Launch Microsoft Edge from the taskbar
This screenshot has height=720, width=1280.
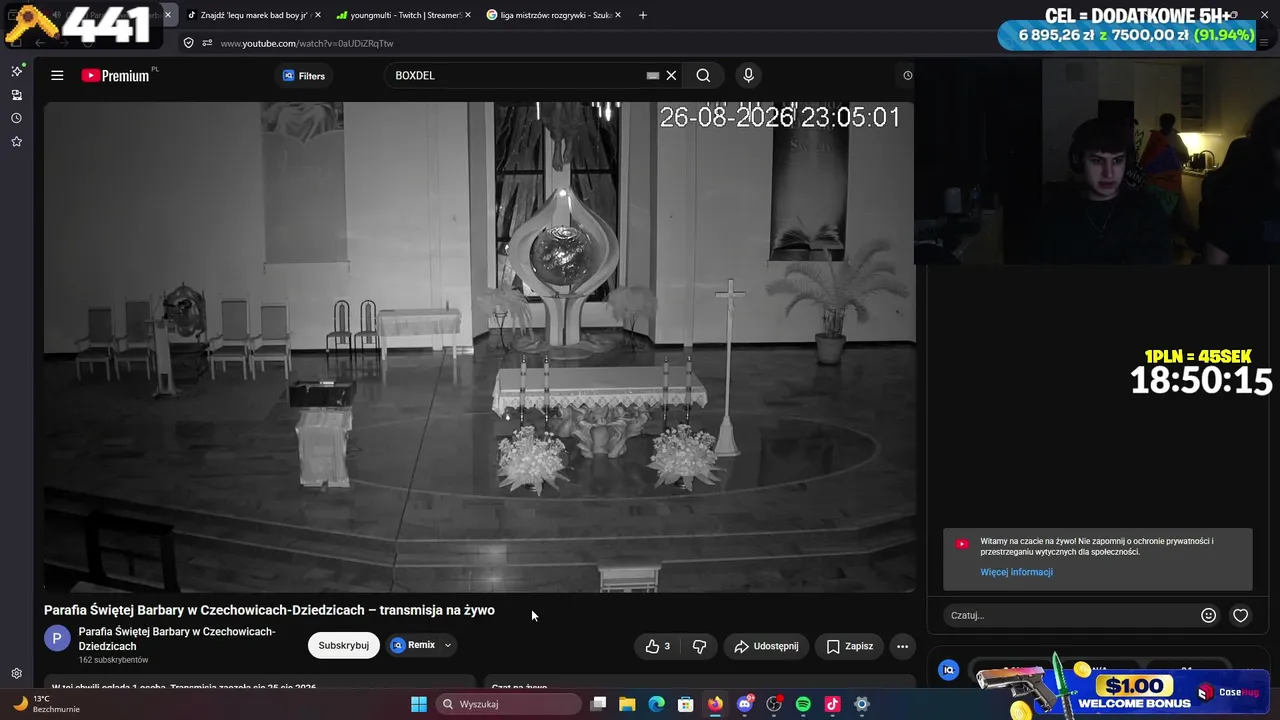(656, 704)
